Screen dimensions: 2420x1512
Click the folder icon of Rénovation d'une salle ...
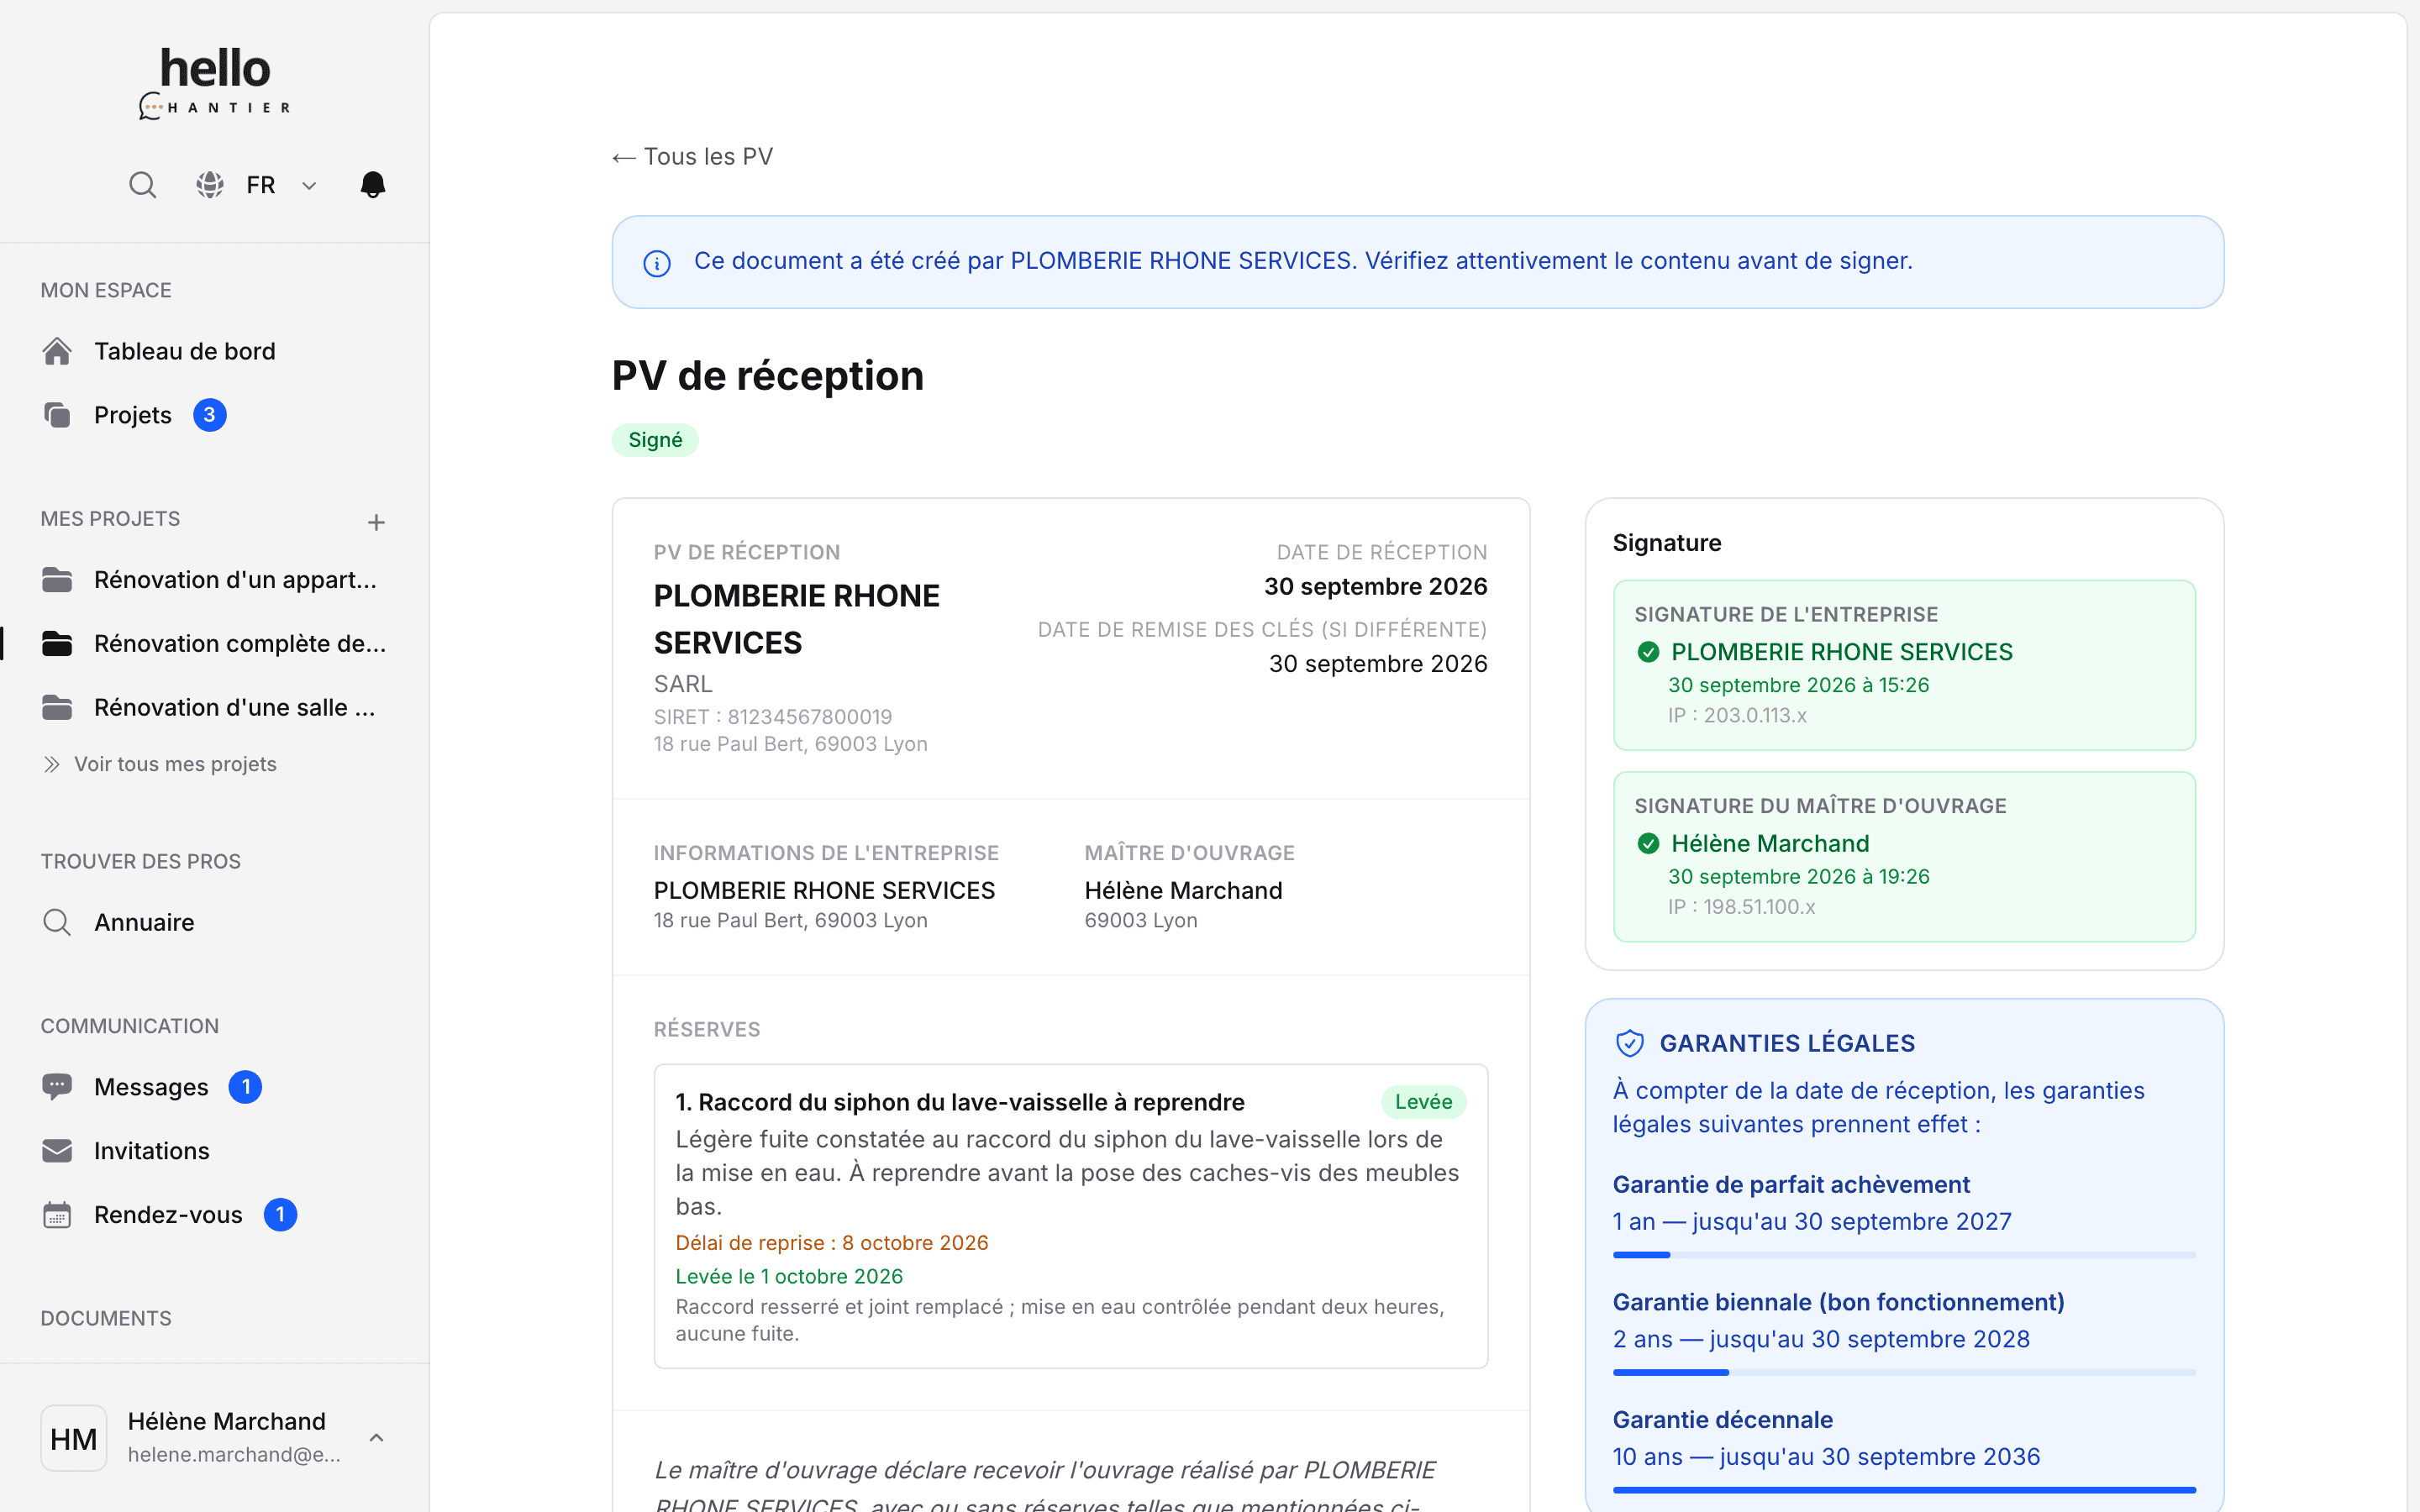pos(57,708)
